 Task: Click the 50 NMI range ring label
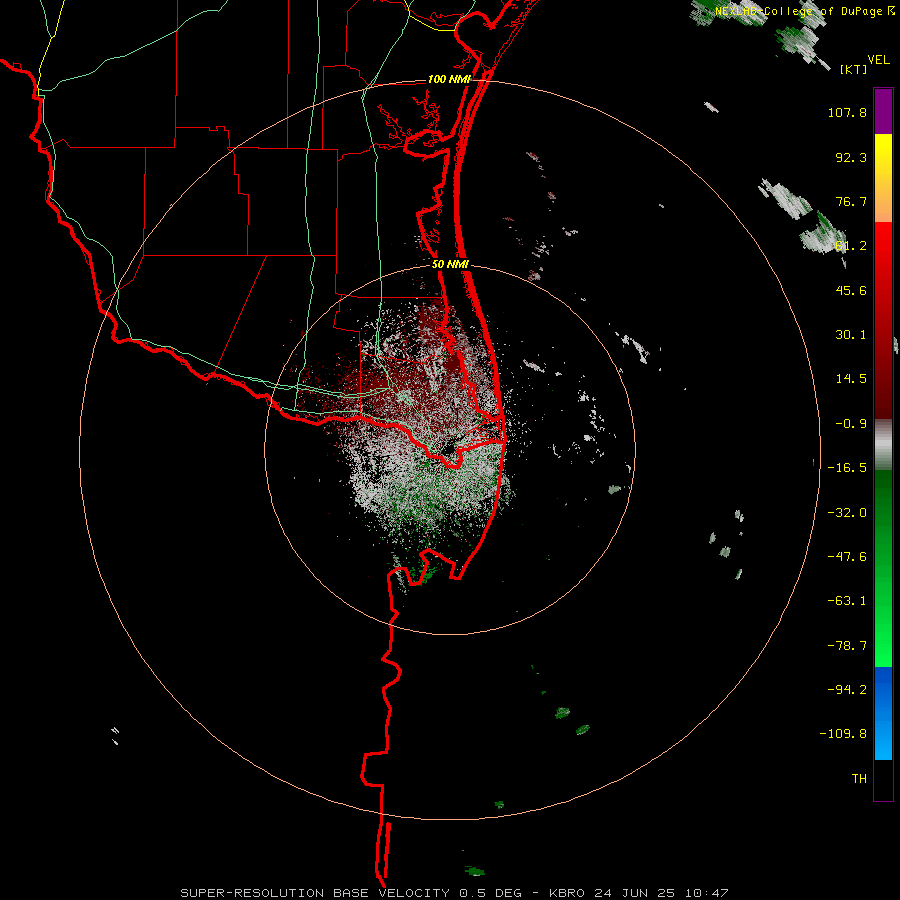(x=451, y=265)
